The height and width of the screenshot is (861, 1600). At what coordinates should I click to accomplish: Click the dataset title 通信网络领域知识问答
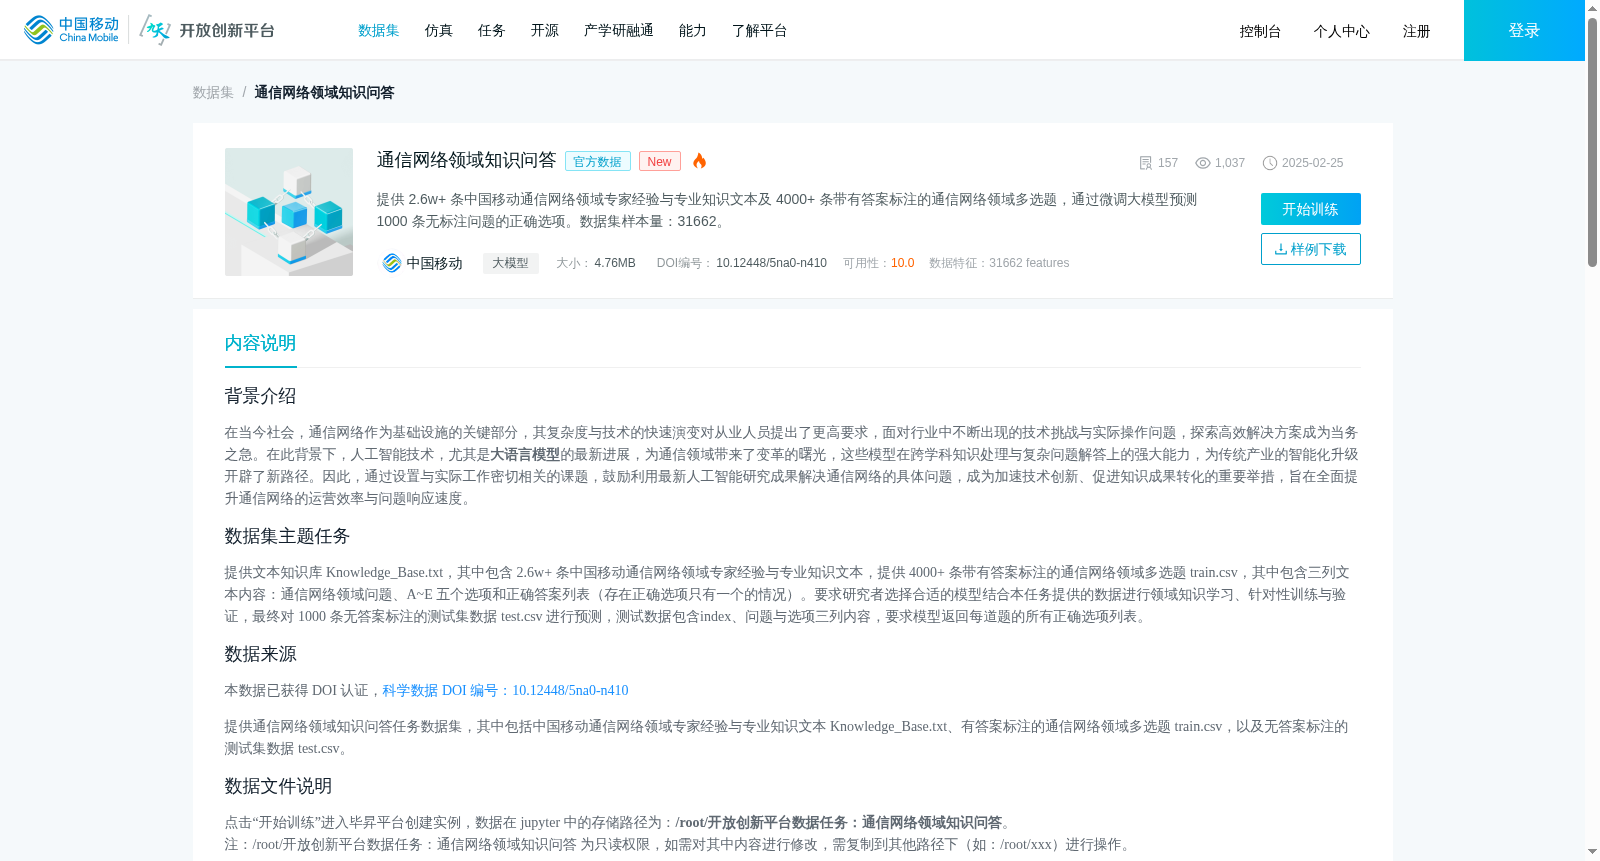tap(466, 160)
